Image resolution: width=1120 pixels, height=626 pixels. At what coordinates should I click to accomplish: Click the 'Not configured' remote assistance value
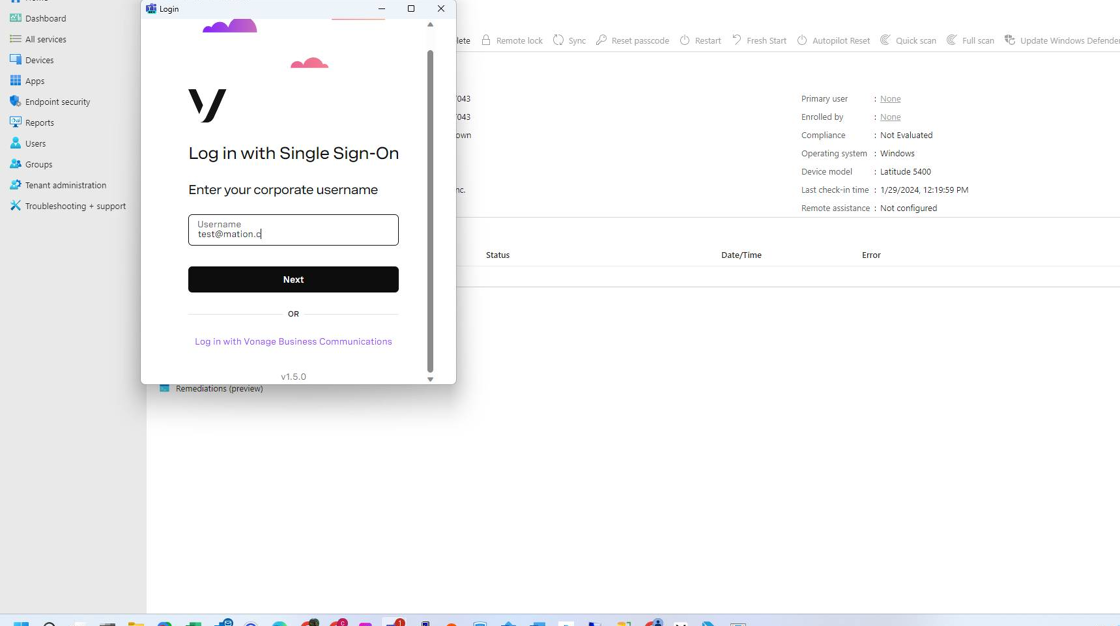[x=909, y=208]
